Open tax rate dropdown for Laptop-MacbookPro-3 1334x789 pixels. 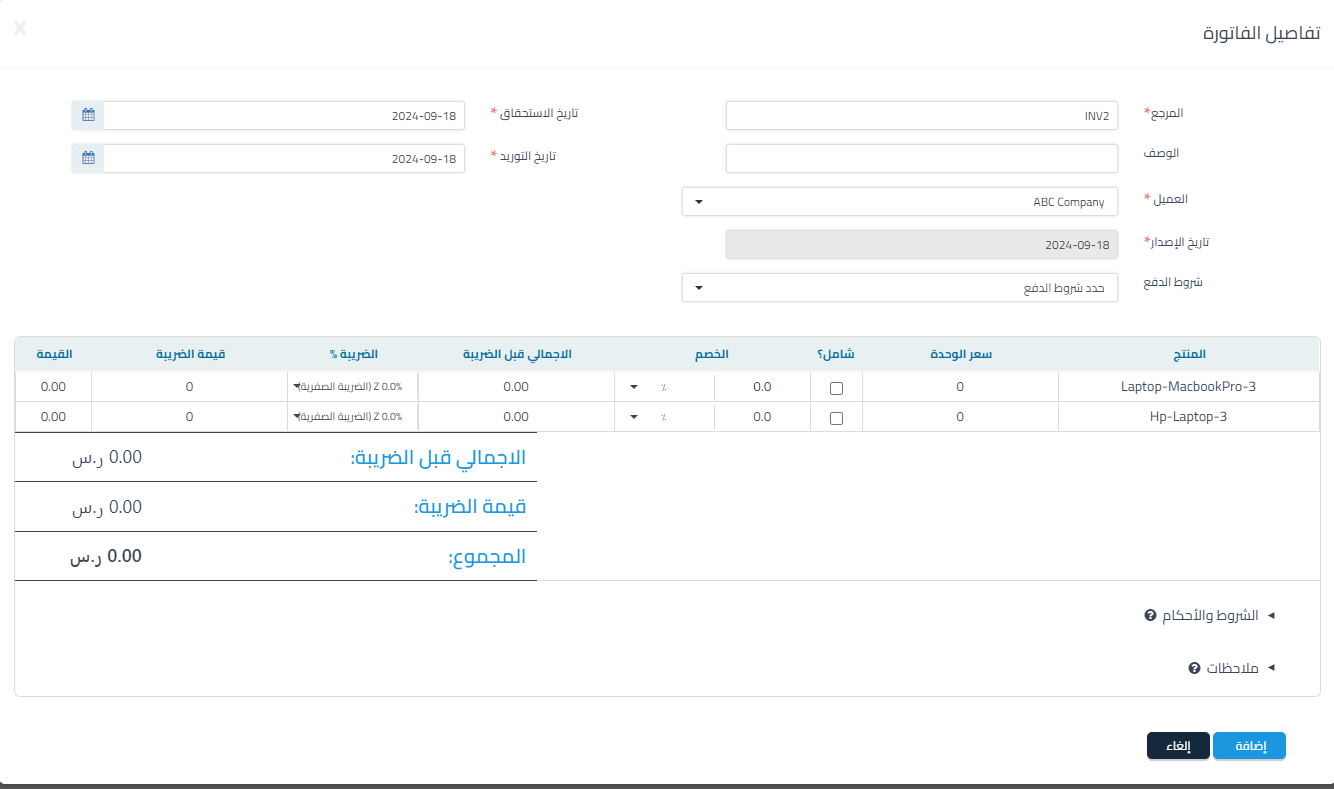point(351,387)
